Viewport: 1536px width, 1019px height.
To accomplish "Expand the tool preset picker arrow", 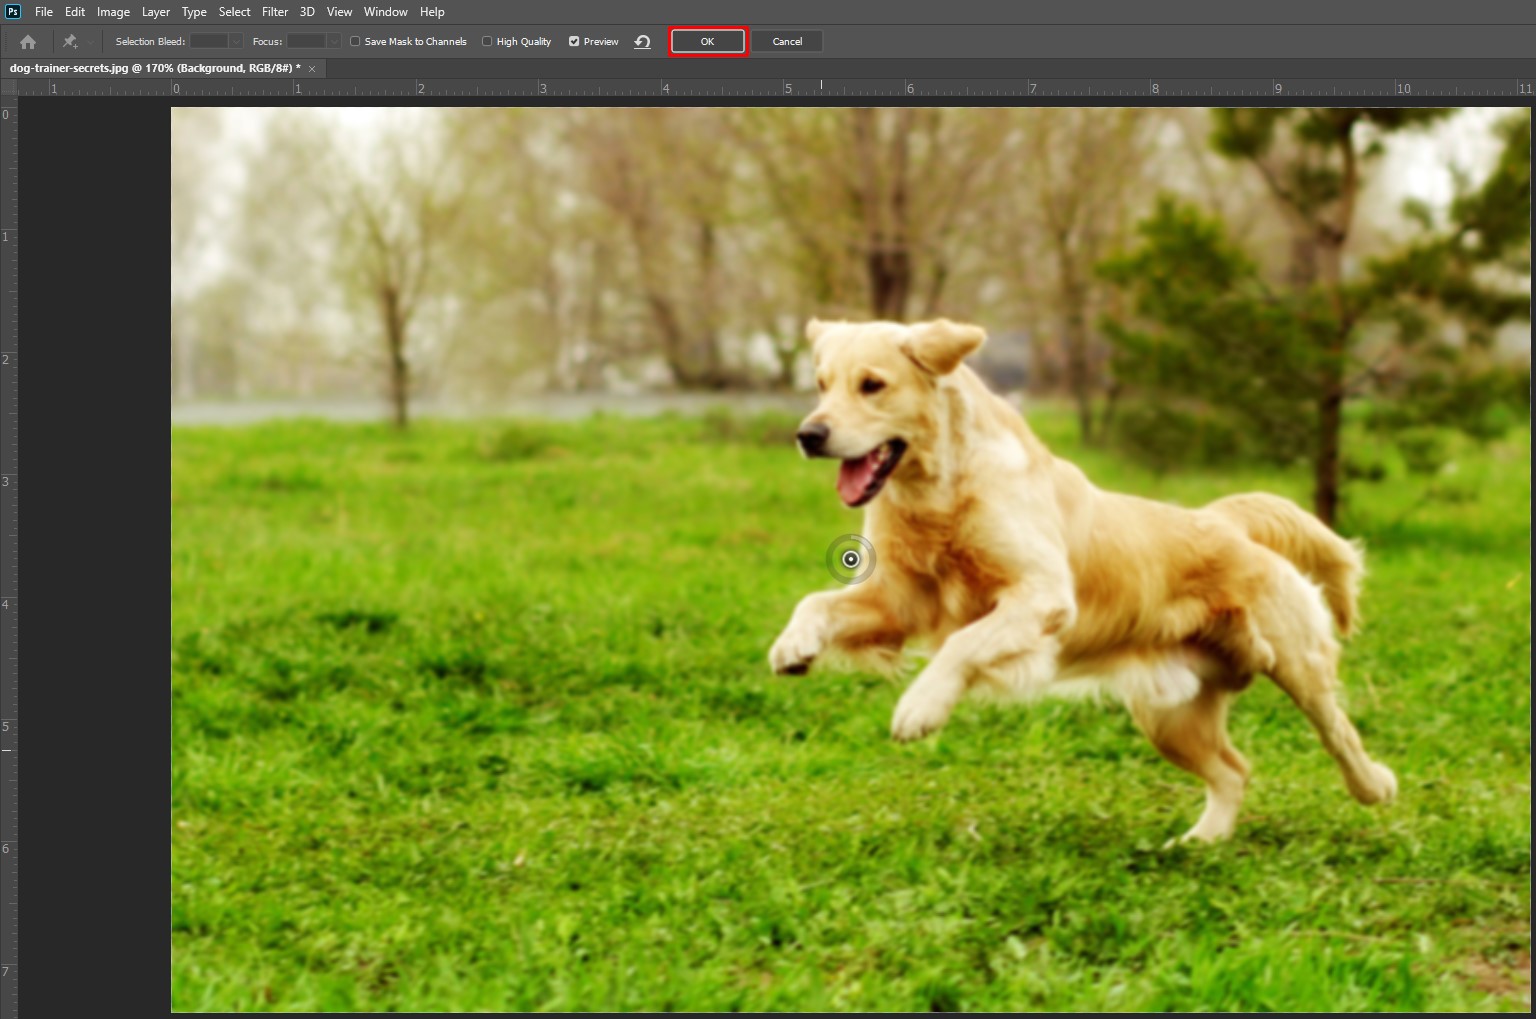I will coord(90,42).
